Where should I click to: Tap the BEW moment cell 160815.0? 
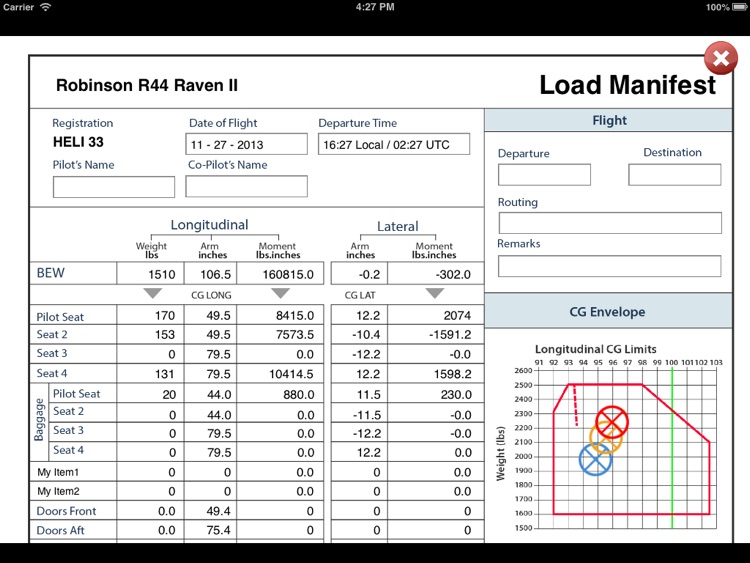click(x=280, y=274)
